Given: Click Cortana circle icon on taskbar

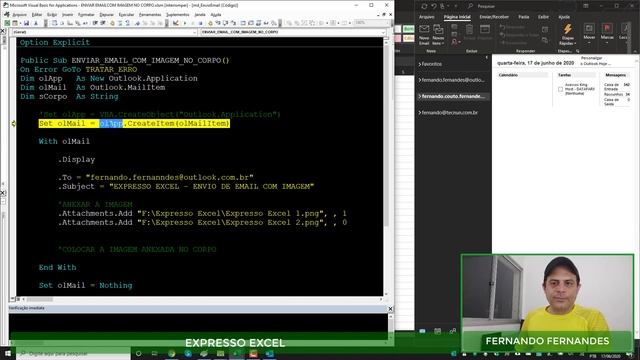Looking at the screenshot, I should (x=138, y=353).
